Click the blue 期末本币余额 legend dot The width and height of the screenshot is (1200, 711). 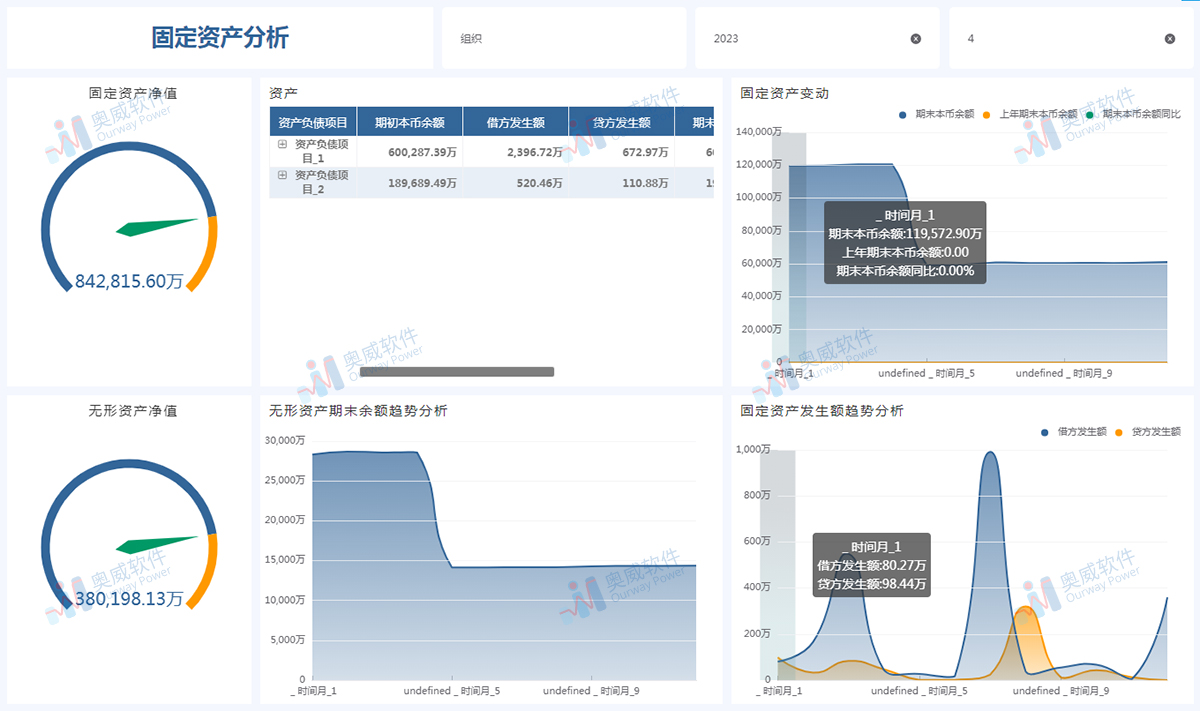903,112
